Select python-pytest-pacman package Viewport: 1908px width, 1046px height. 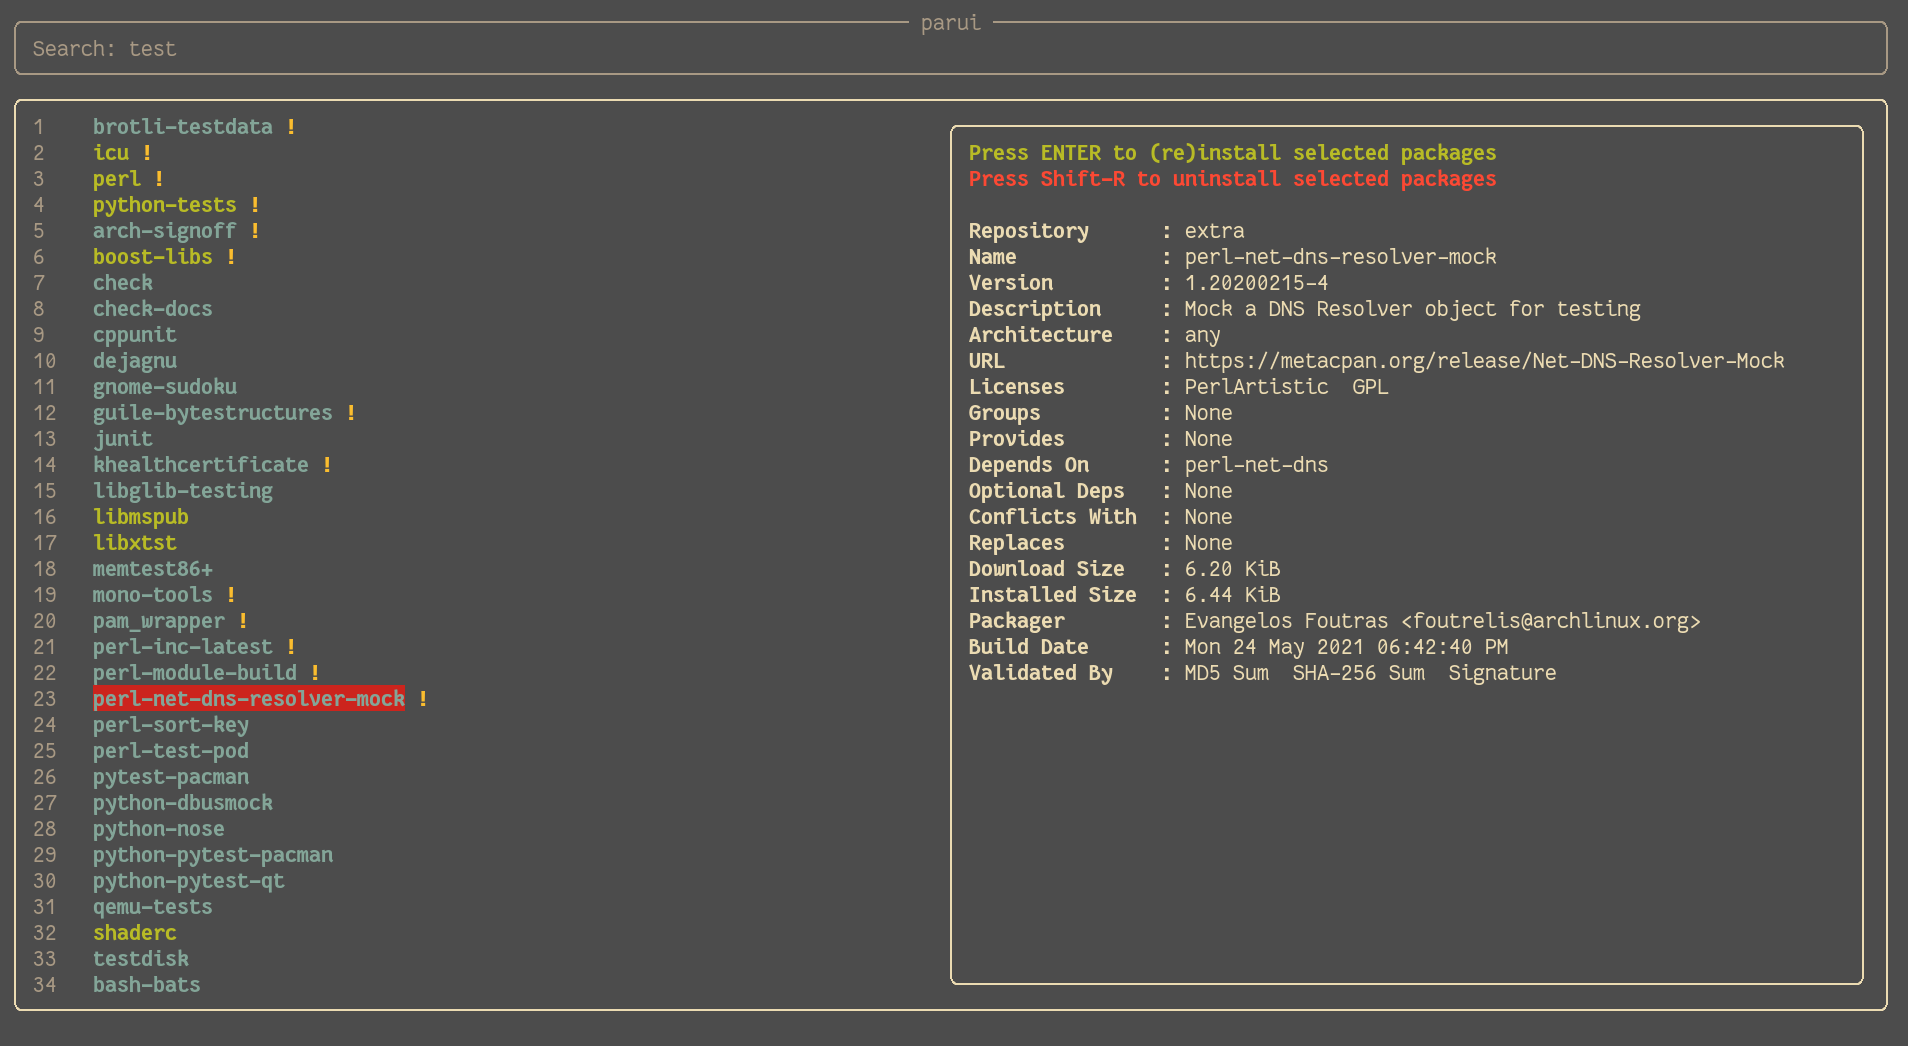pyautogui.click(x=213, y=855)
